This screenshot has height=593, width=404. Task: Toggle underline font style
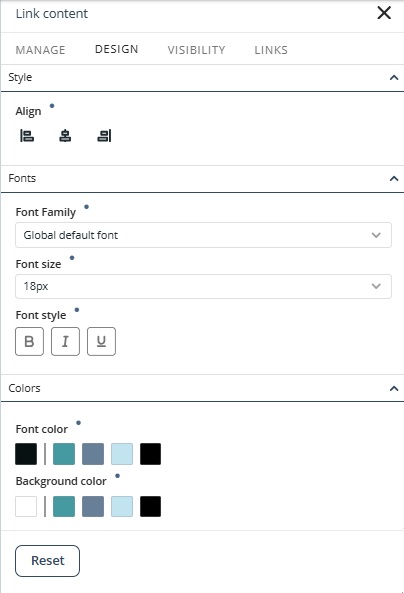tap(101, 342)
